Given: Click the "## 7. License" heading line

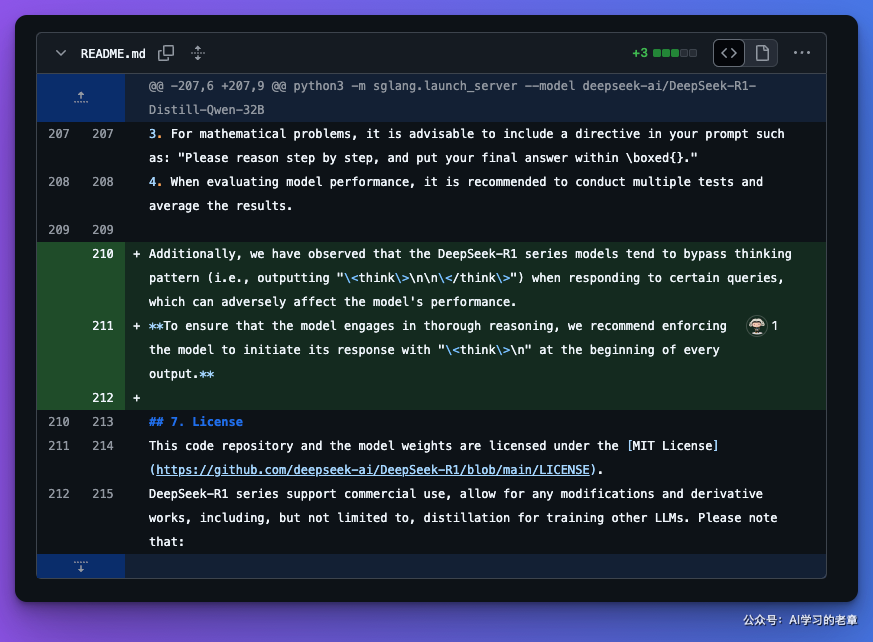Looking at the screenshot, I should [x=196, y=422].
